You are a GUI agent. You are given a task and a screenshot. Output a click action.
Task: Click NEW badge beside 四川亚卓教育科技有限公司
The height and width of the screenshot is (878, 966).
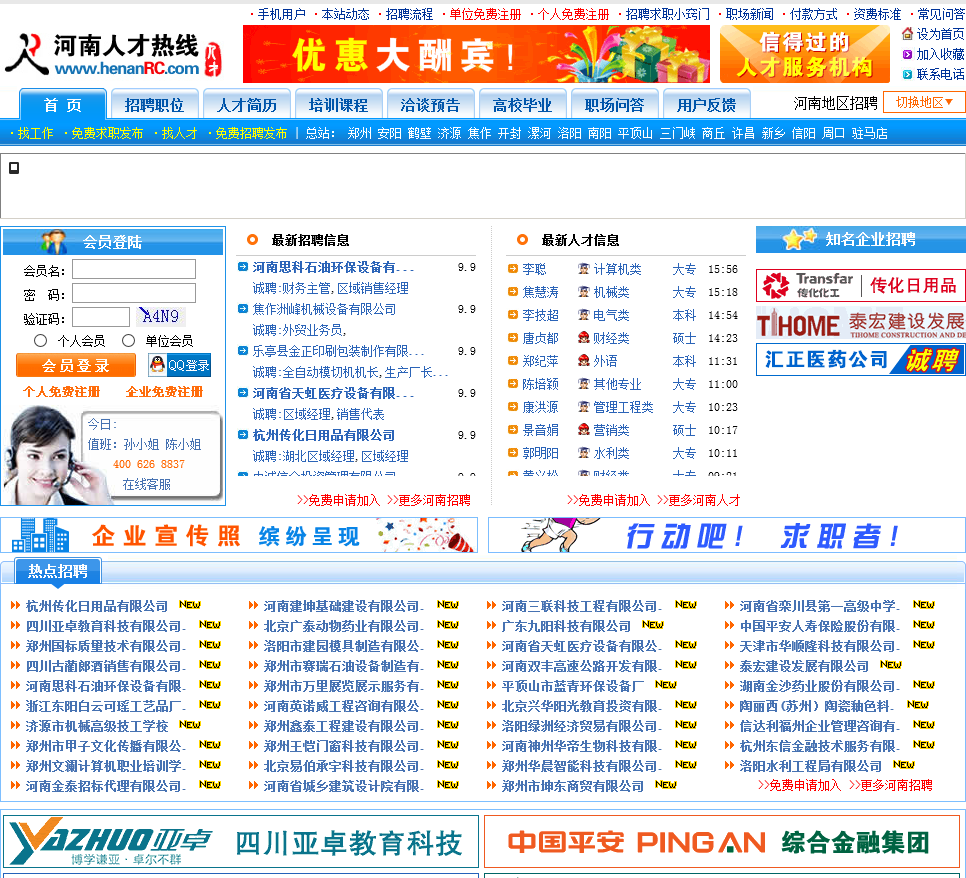(210, 625)
